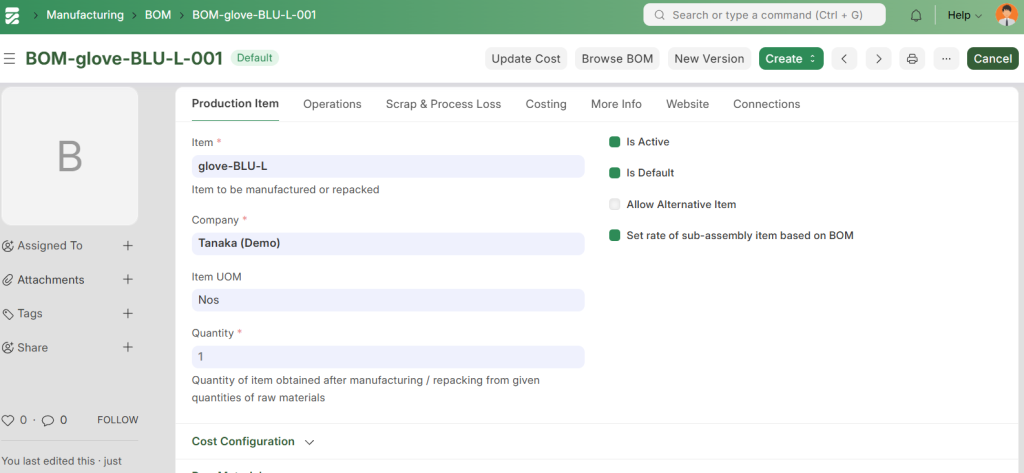Click the notification bell icon
1024x473 pixels.
click(916, 15)
